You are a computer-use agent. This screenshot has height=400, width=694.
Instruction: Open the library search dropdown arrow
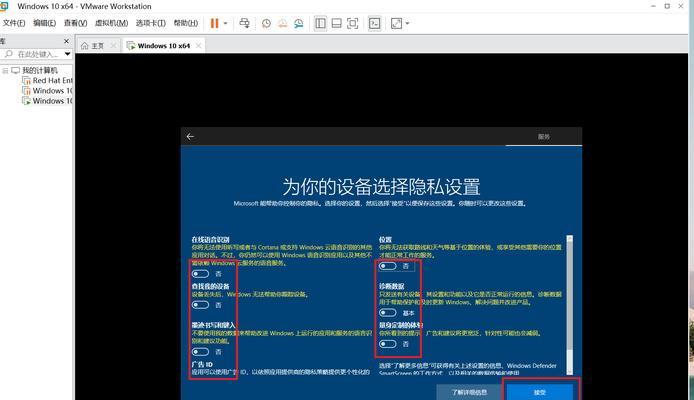(67, 54)
